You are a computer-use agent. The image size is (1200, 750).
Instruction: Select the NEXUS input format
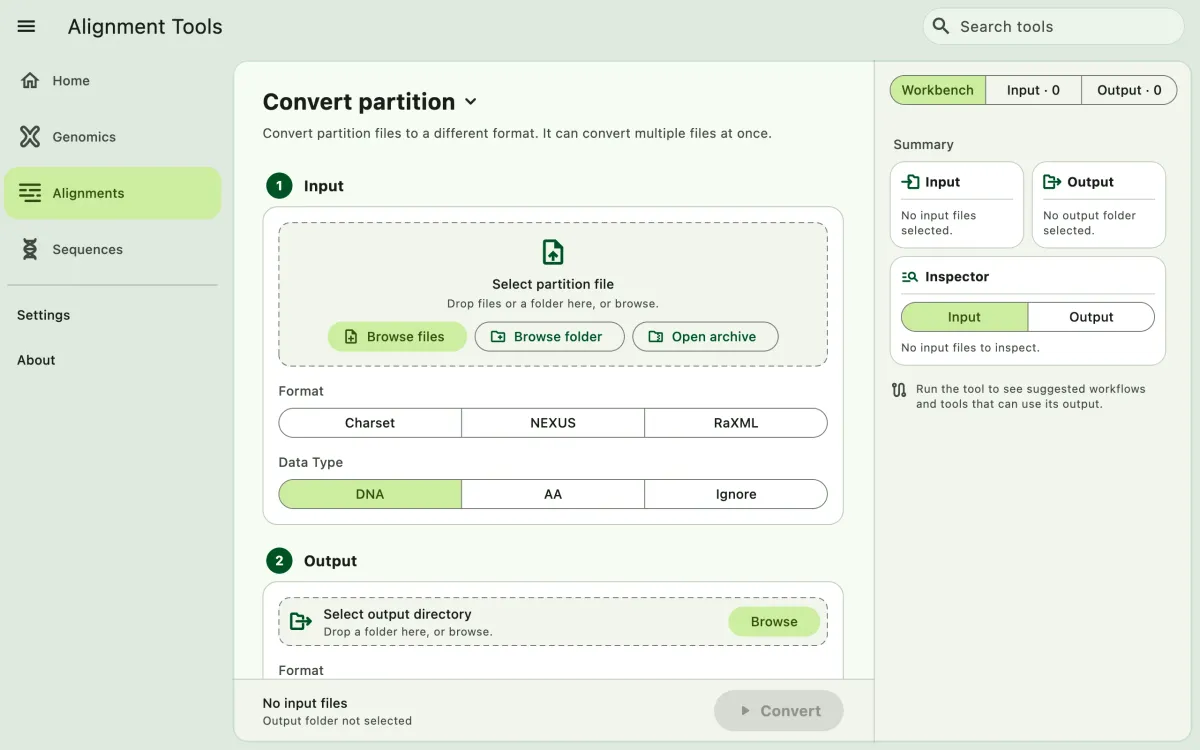[553, 423]
